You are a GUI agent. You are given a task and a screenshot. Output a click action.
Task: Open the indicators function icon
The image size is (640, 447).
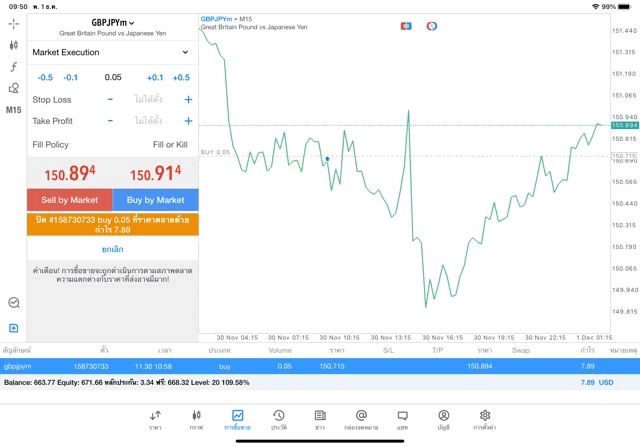pos(13,67)
